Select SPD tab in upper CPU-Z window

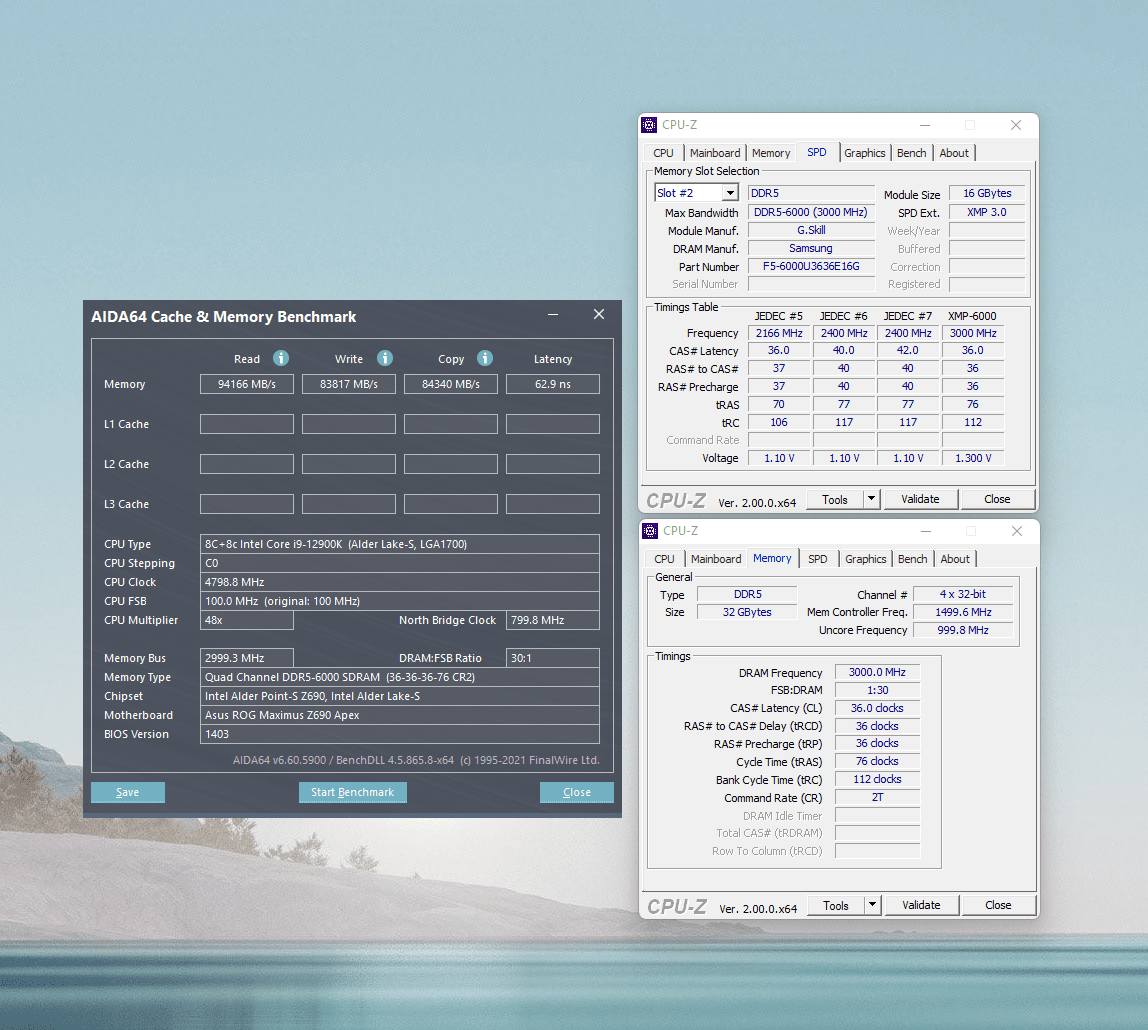pos(817,152)
